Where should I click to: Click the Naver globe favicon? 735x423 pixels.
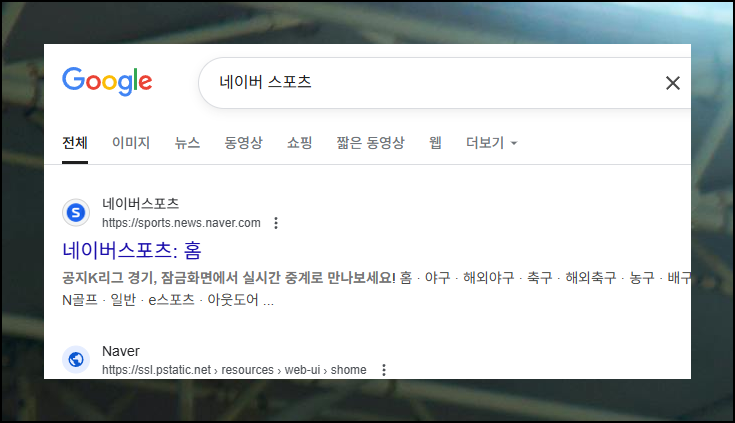(76, 360)
